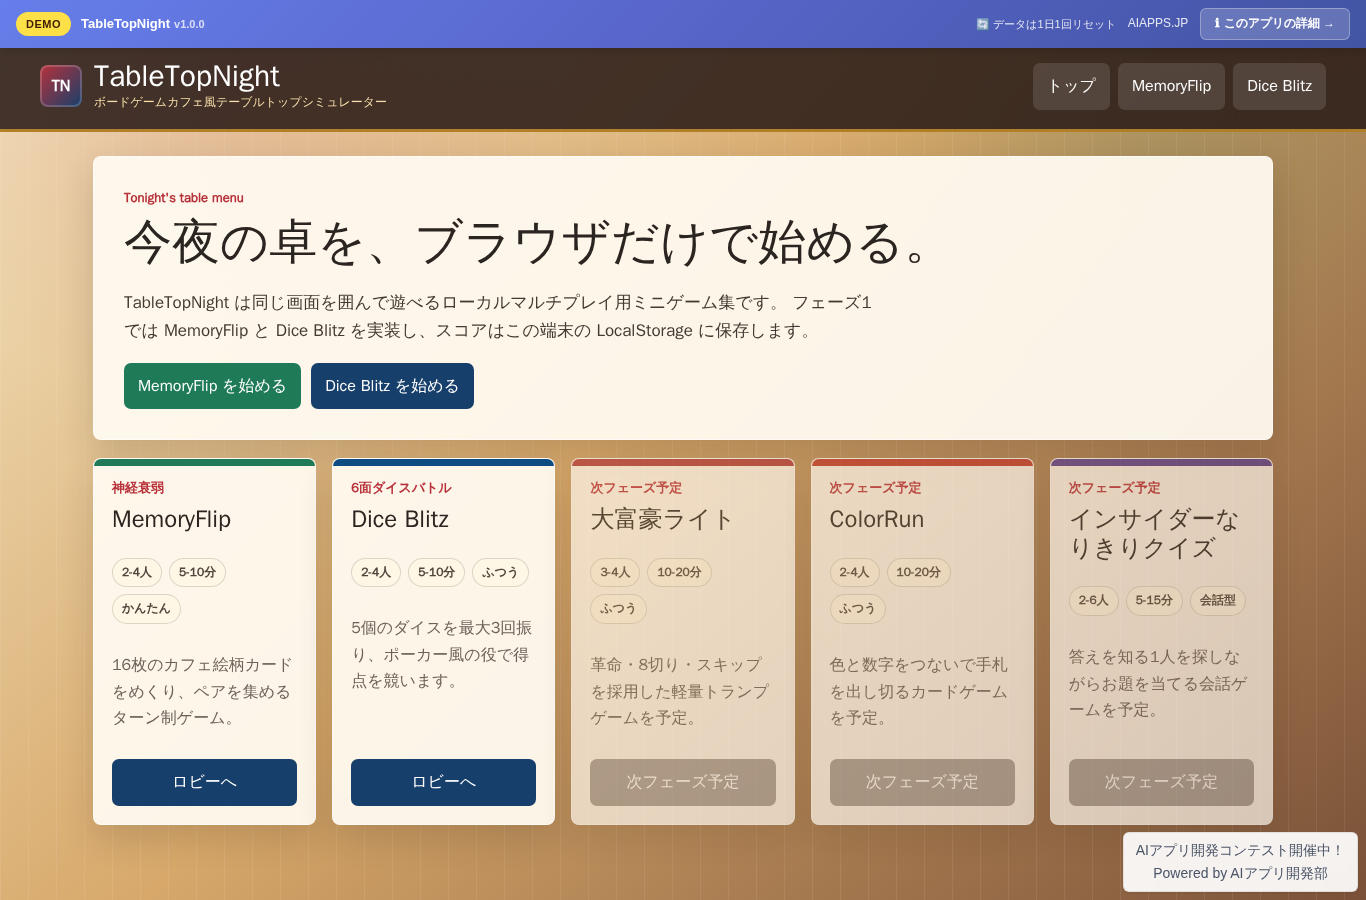Open MemoryFlip in the header navigation

pos(1171,86)
